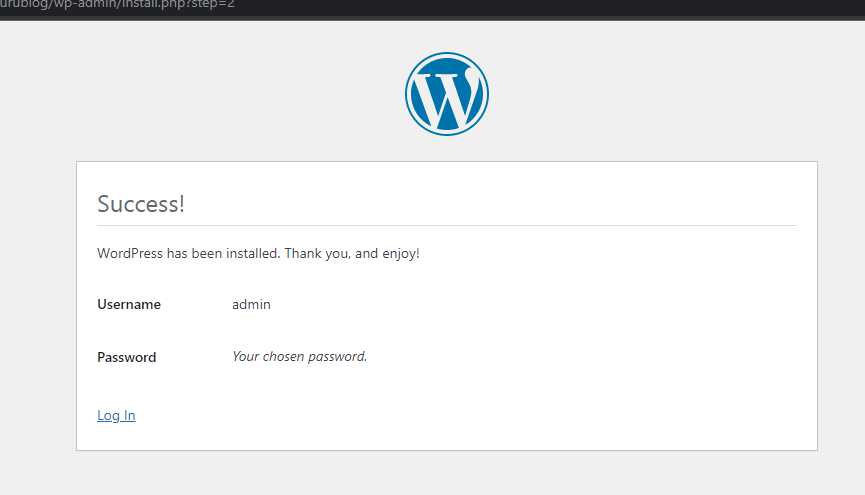The image size is (865, 495).
Task: Click the "WordPress has been installed." sentence
Action: tap(188, 253)
